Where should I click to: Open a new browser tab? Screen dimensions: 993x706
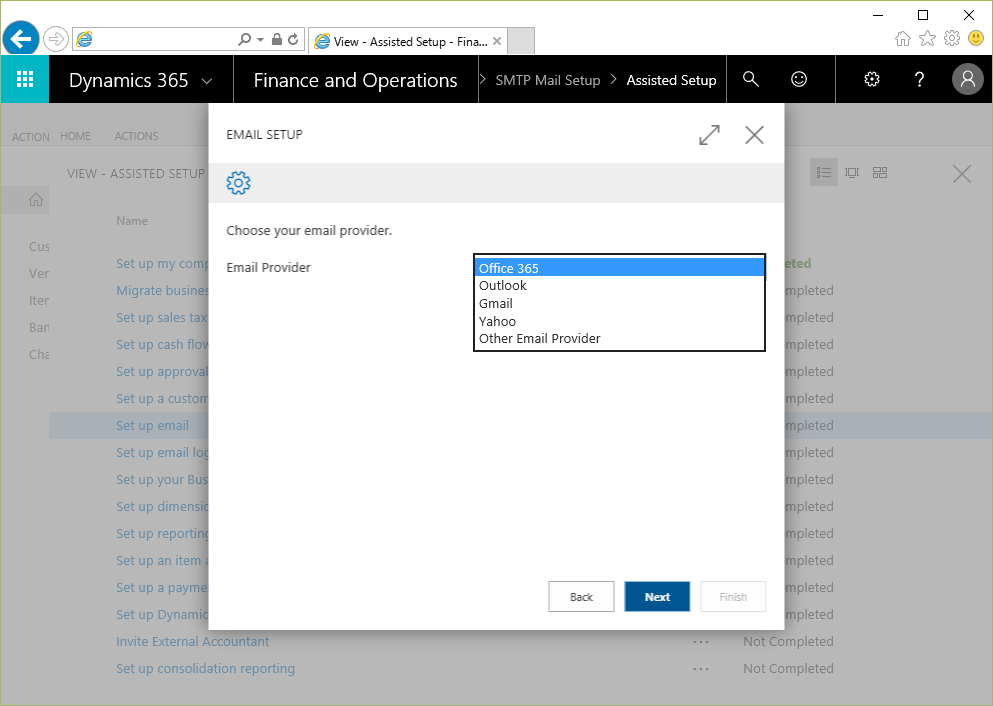pyautogui.click(x=521, y=41)
